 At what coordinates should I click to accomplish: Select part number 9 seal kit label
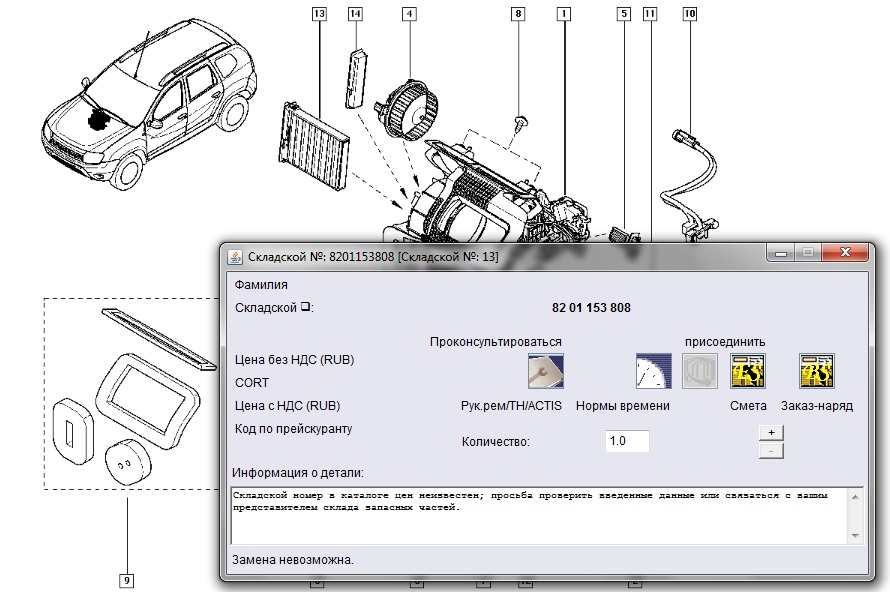click(x=126, y=579)
